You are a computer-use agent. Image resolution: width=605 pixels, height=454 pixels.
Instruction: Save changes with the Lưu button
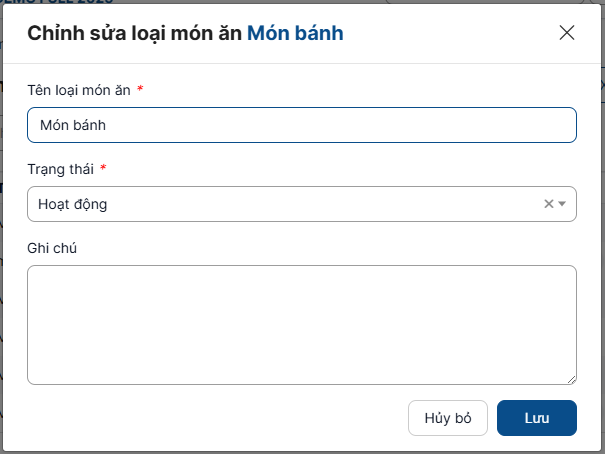click(x=536, y=418)
